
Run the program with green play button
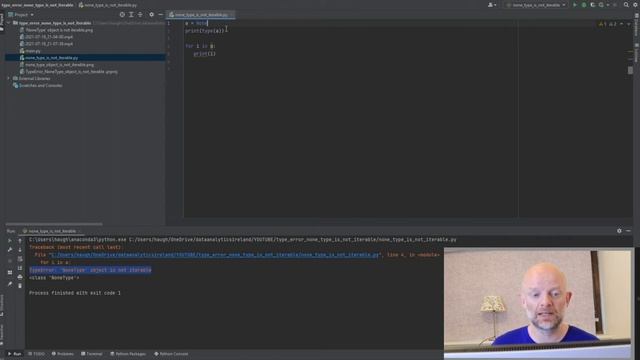575,5
